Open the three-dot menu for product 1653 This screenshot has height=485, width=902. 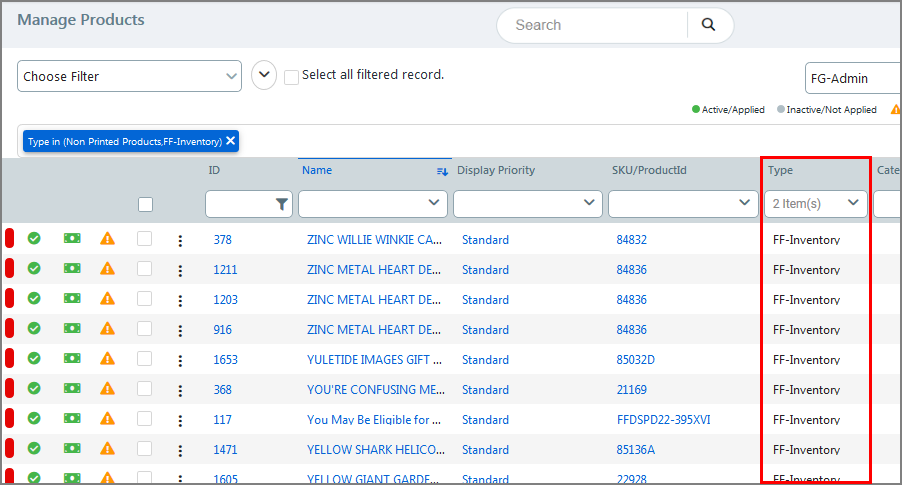(x=180, y=360)
